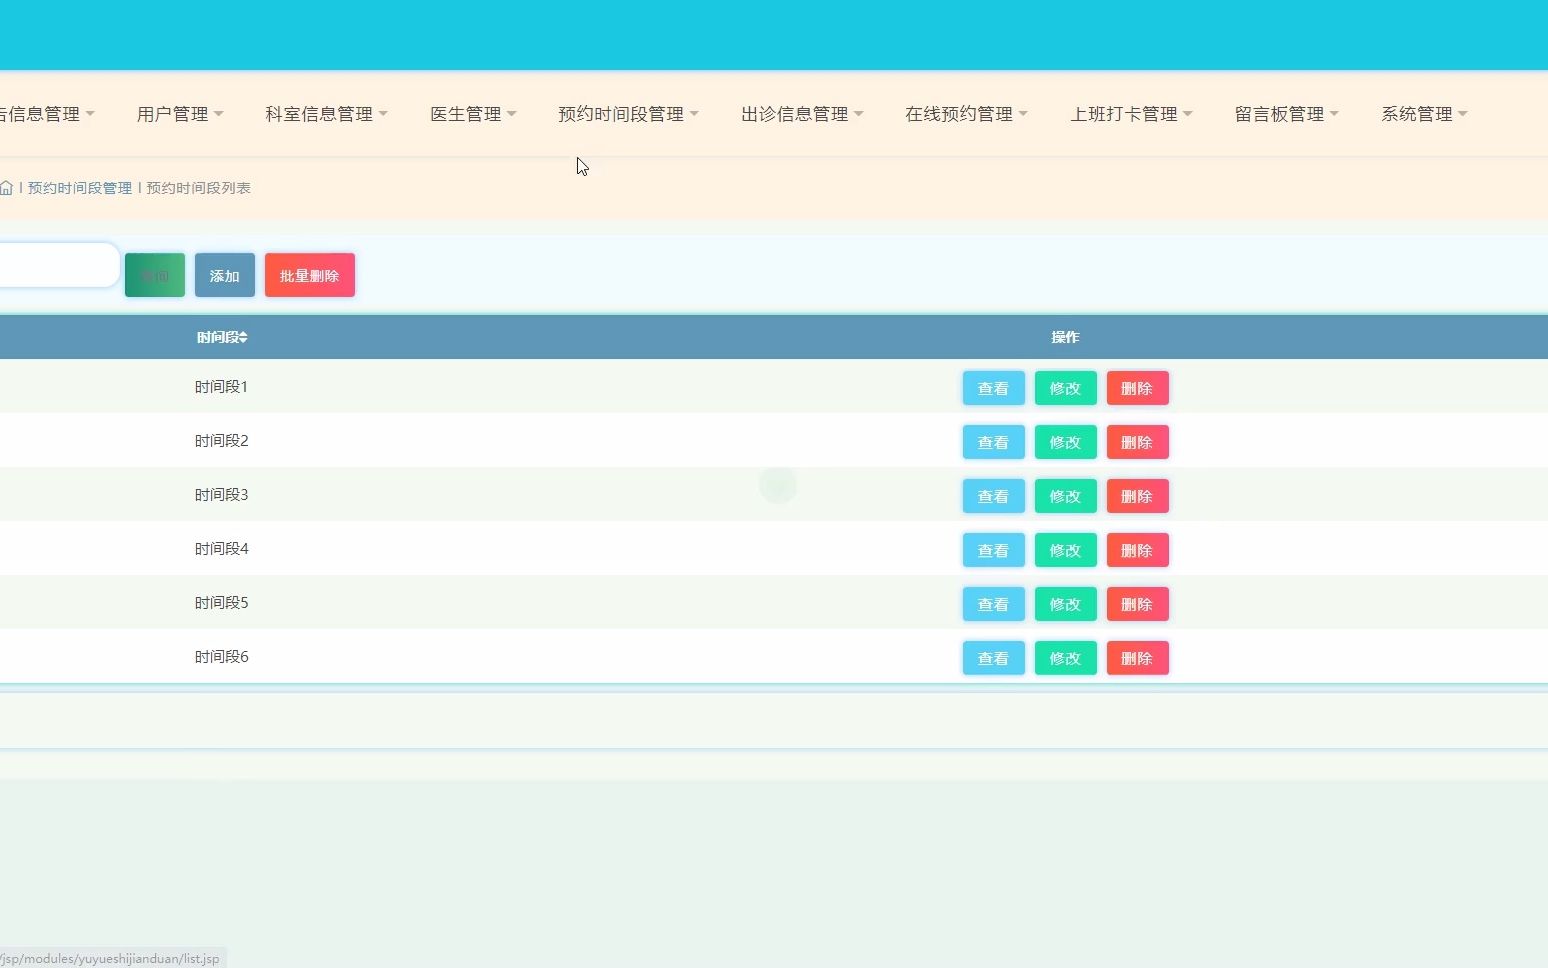Viewport: 1548px width, 968px height.
Task: Open the 在线预约管理 menu
Action: tap(966, 114)
